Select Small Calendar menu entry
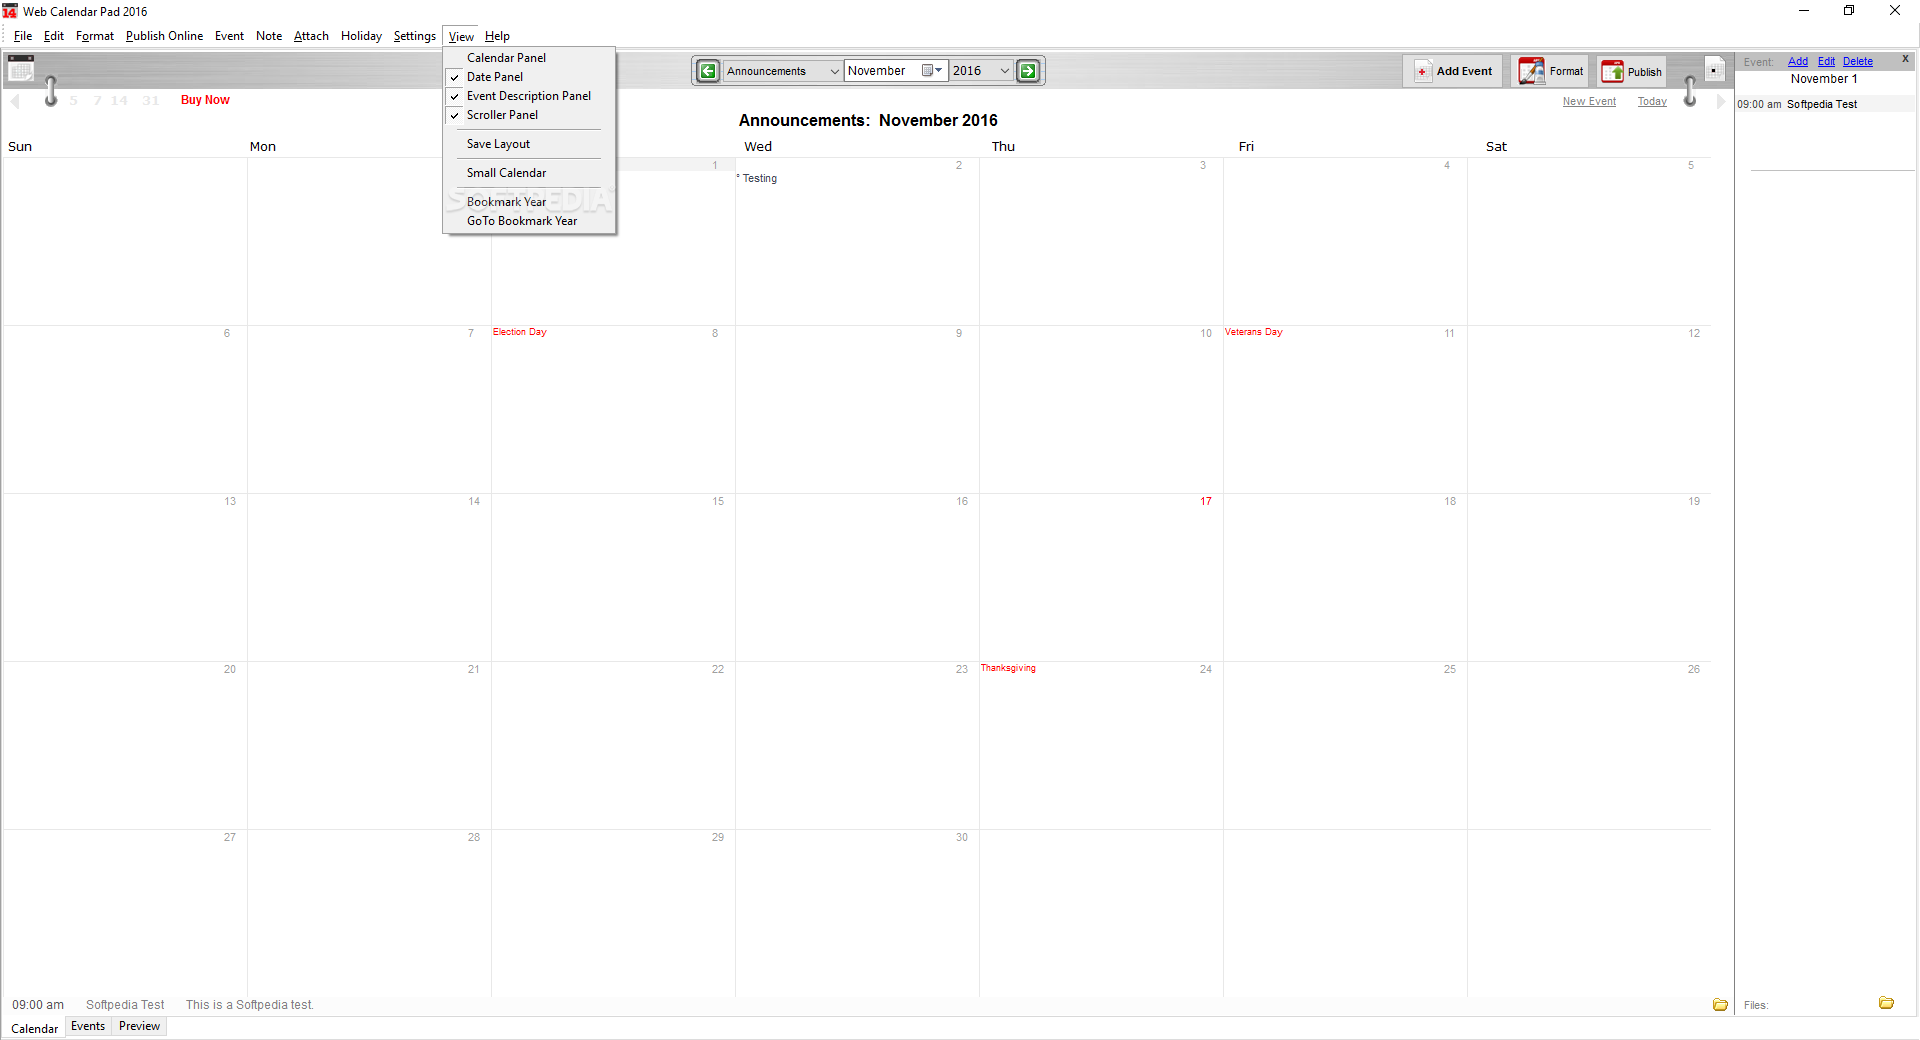The height and width of the screenshot is (1040, 1920). point(529,173)
